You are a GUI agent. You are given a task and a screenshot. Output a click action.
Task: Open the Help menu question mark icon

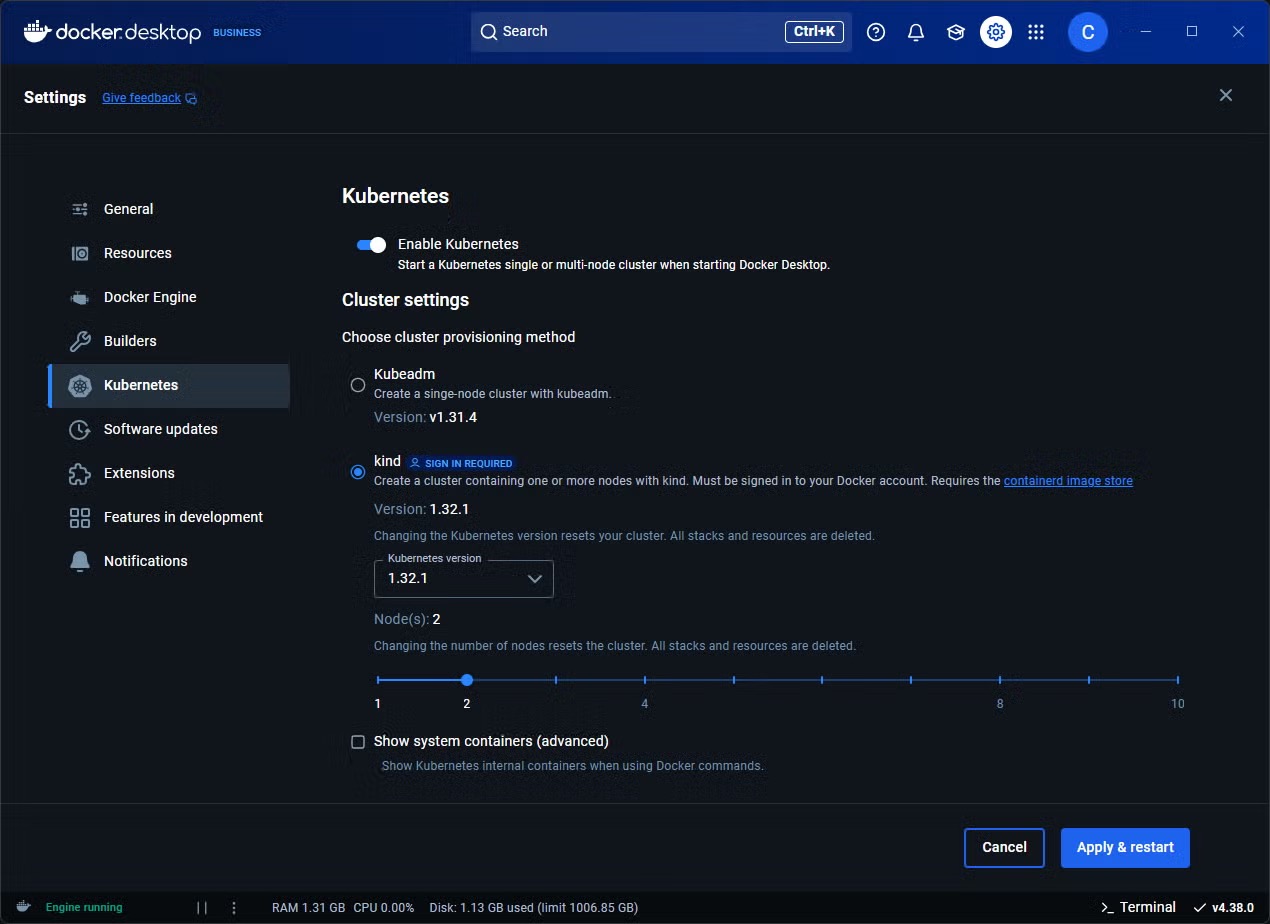[x=876, y=32]
